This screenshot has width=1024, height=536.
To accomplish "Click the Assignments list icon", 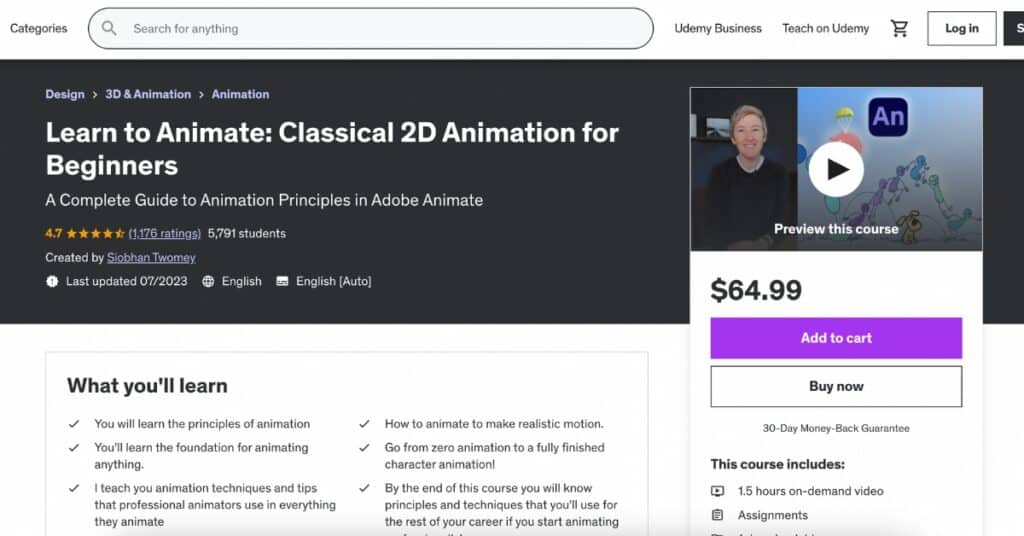I will coord(717,515).
